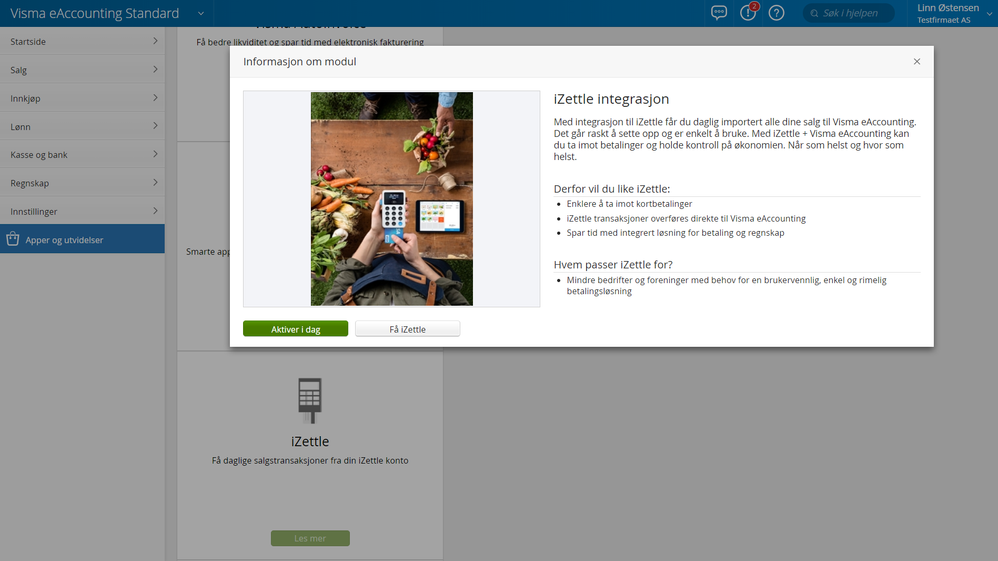Click Les mer button on iZettle card

pos(310,538)
